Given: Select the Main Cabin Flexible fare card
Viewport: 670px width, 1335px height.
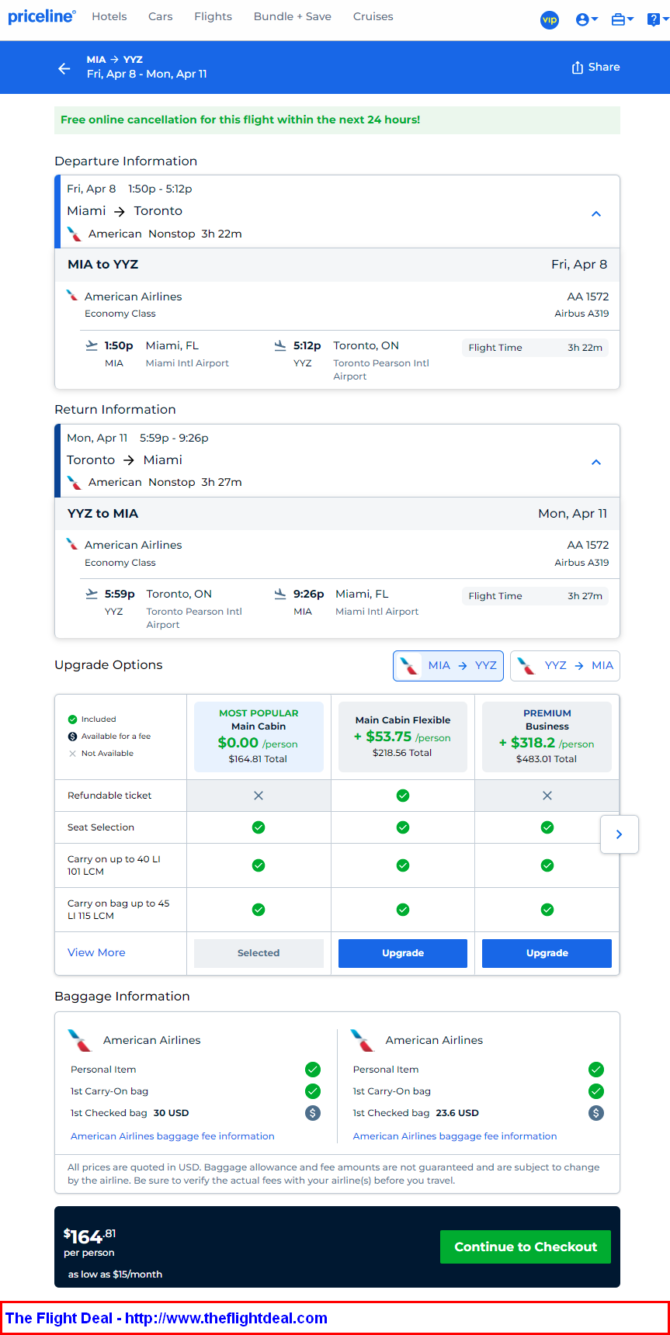Looking at the screenshot, I should (x=403, y=736).
